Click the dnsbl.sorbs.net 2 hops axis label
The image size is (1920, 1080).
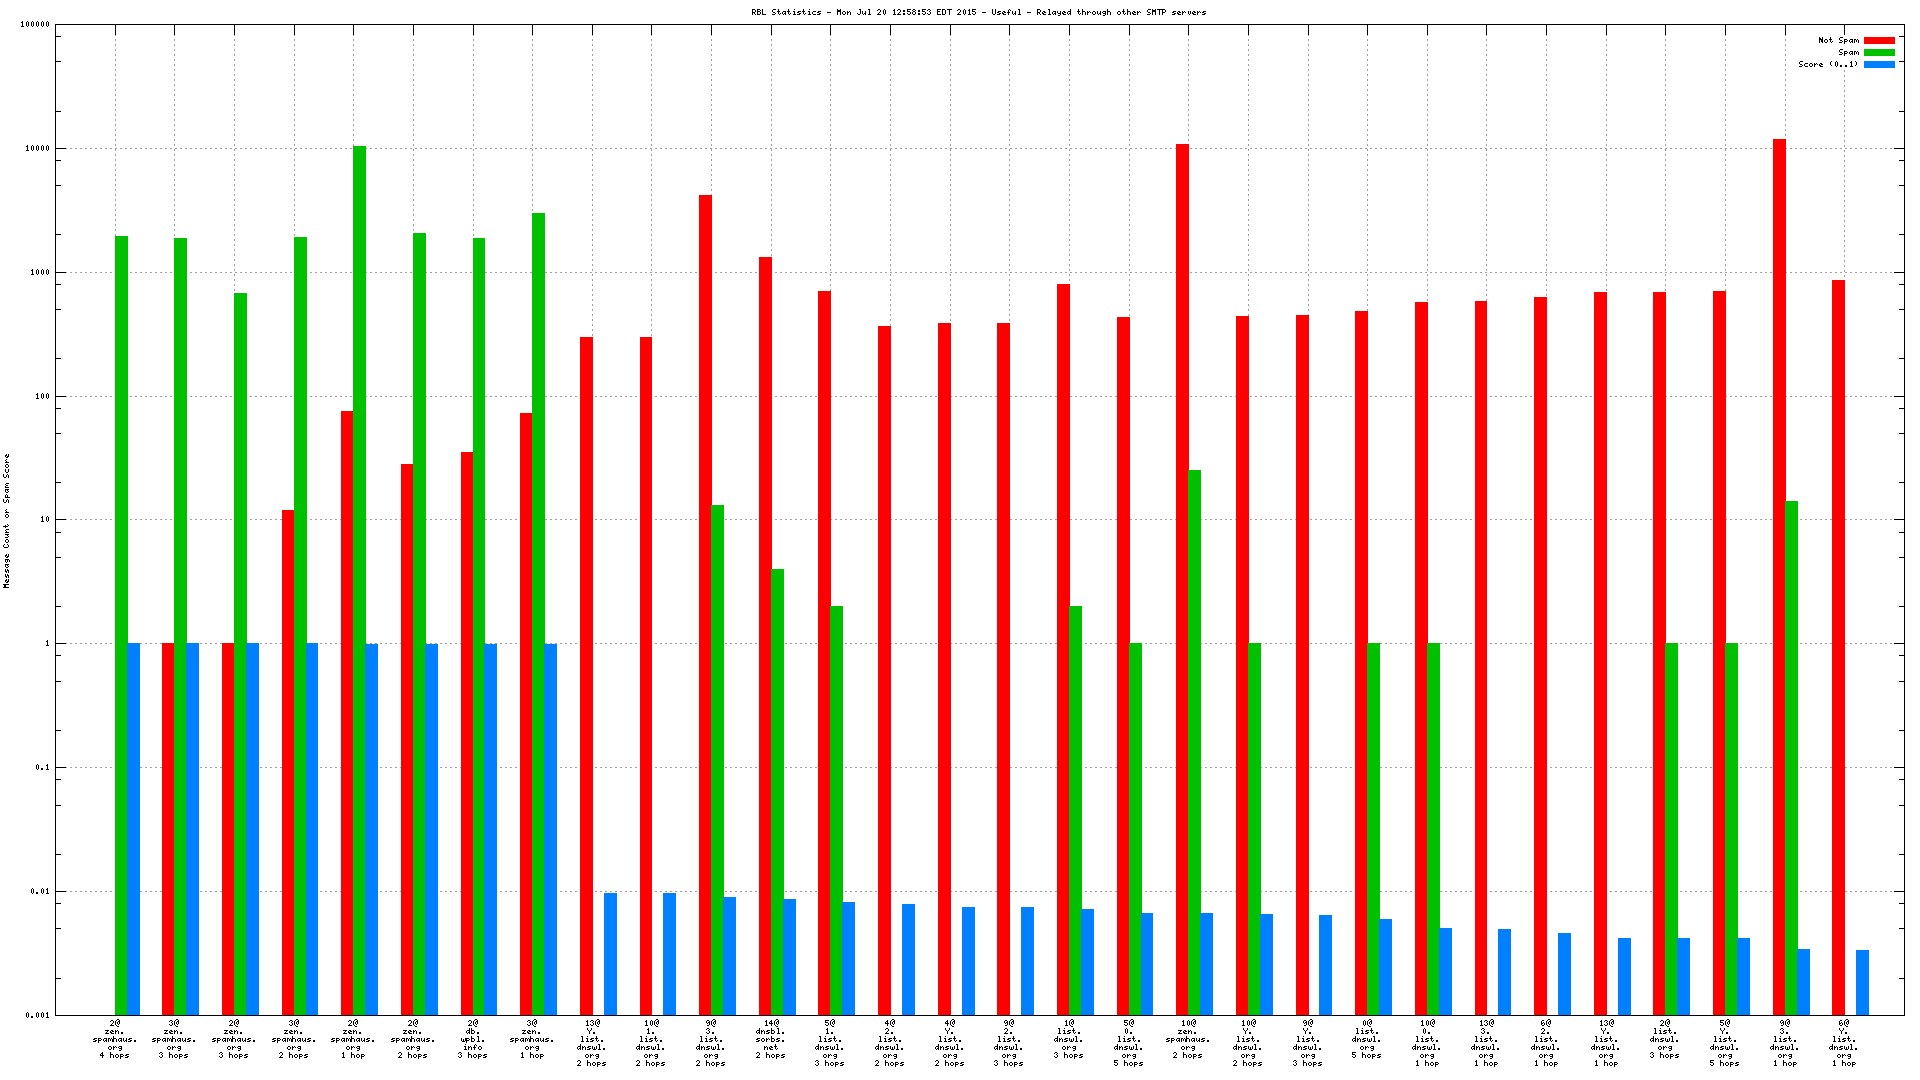click(x=770, y=1040)
